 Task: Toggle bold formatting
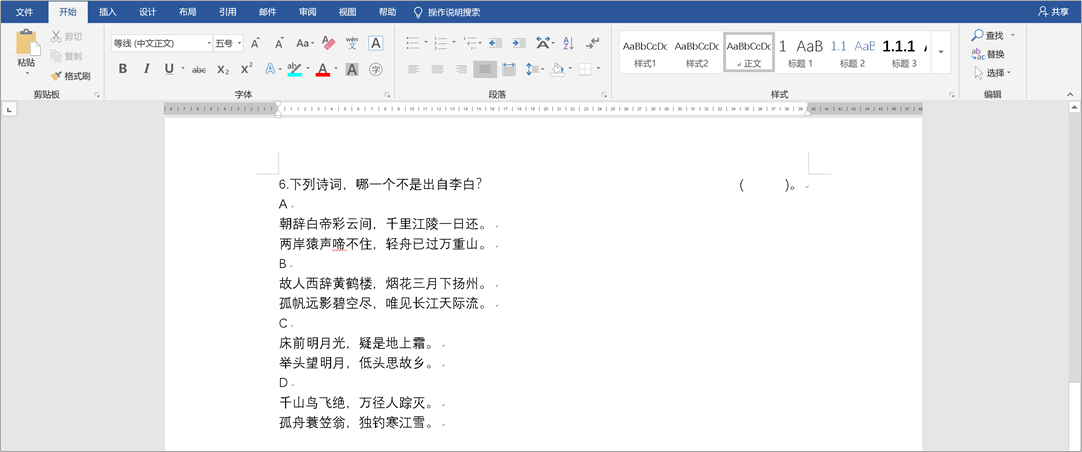[x=123, y=69]
